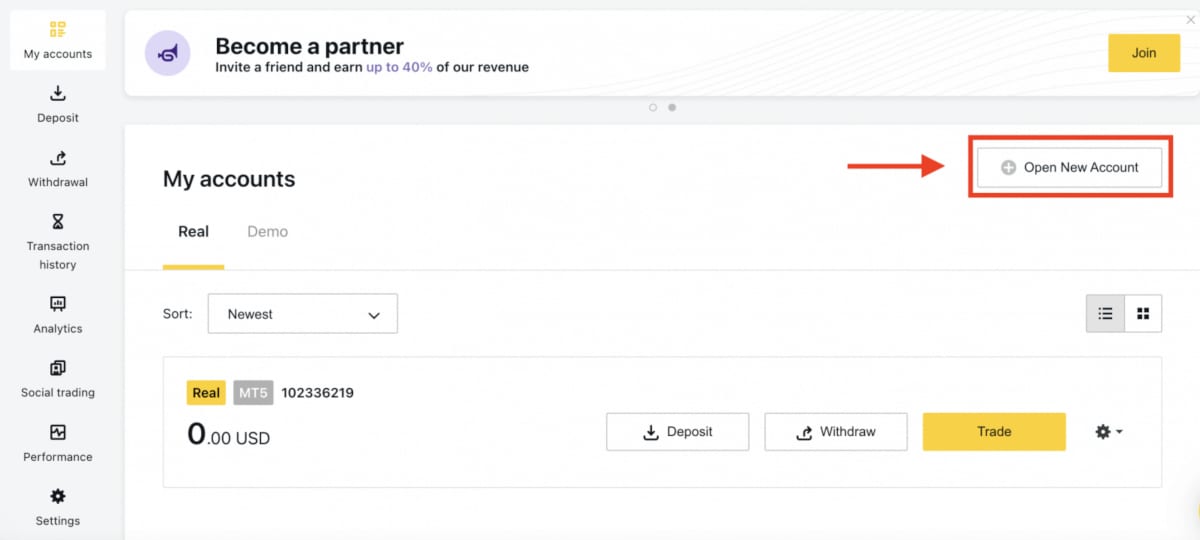Open Withdrawal from sidebar
This screenshot has width=1200, height=540.
(58, 168)
